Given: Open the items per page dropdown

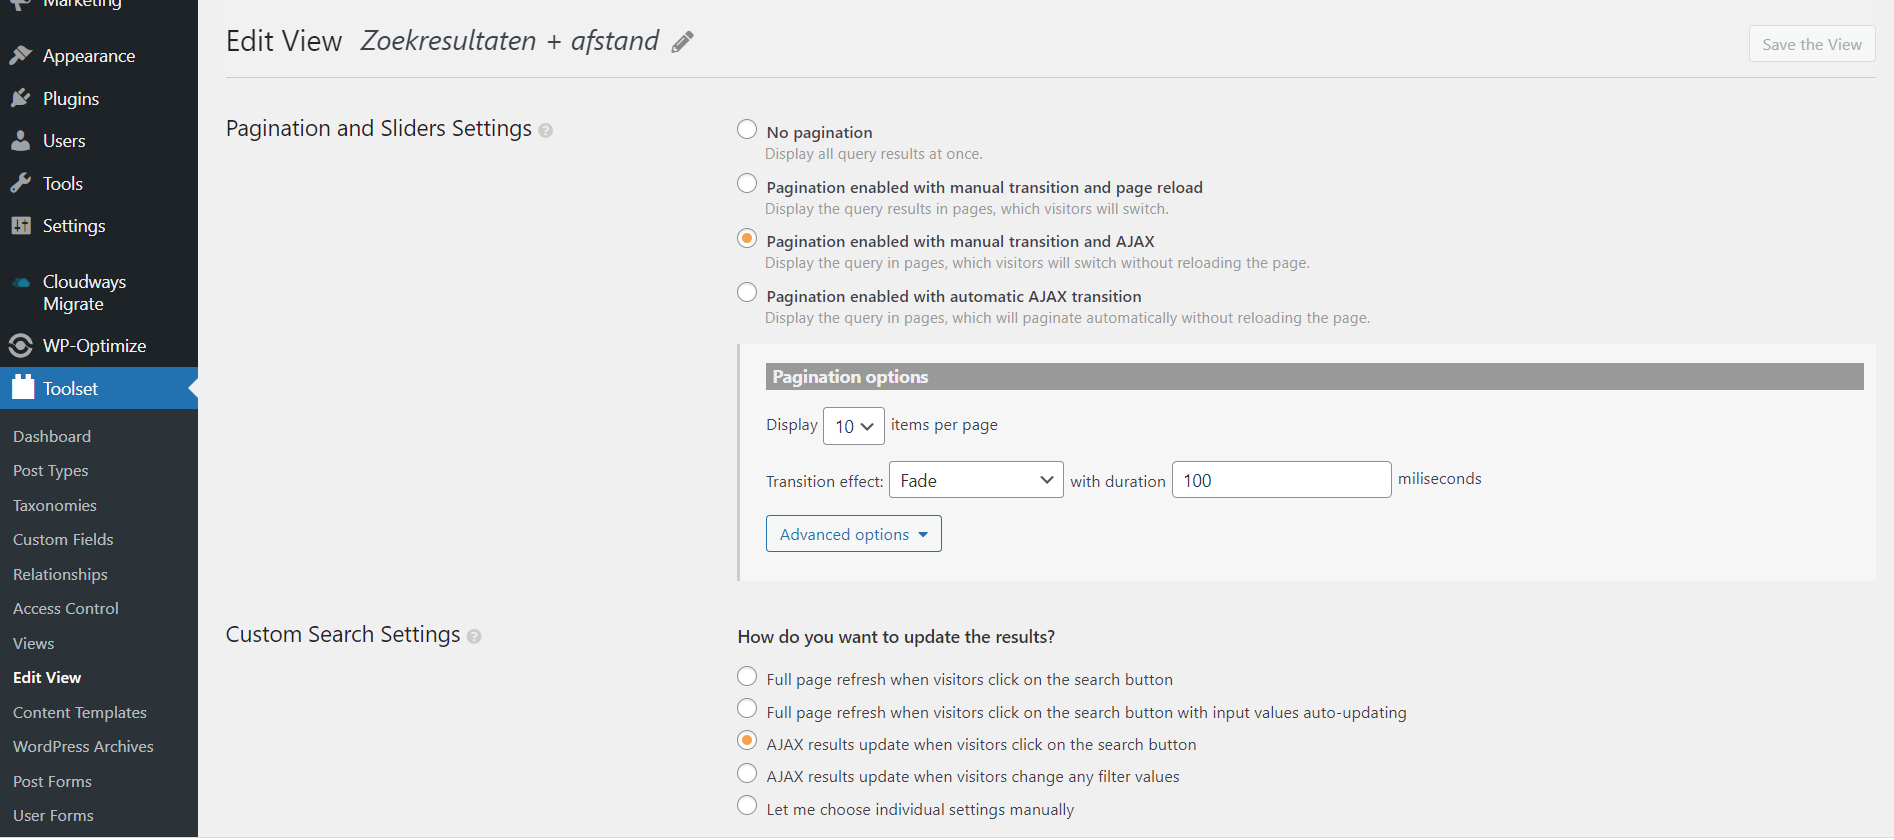Looking at the screenshot, I should [x=854, y=426].
